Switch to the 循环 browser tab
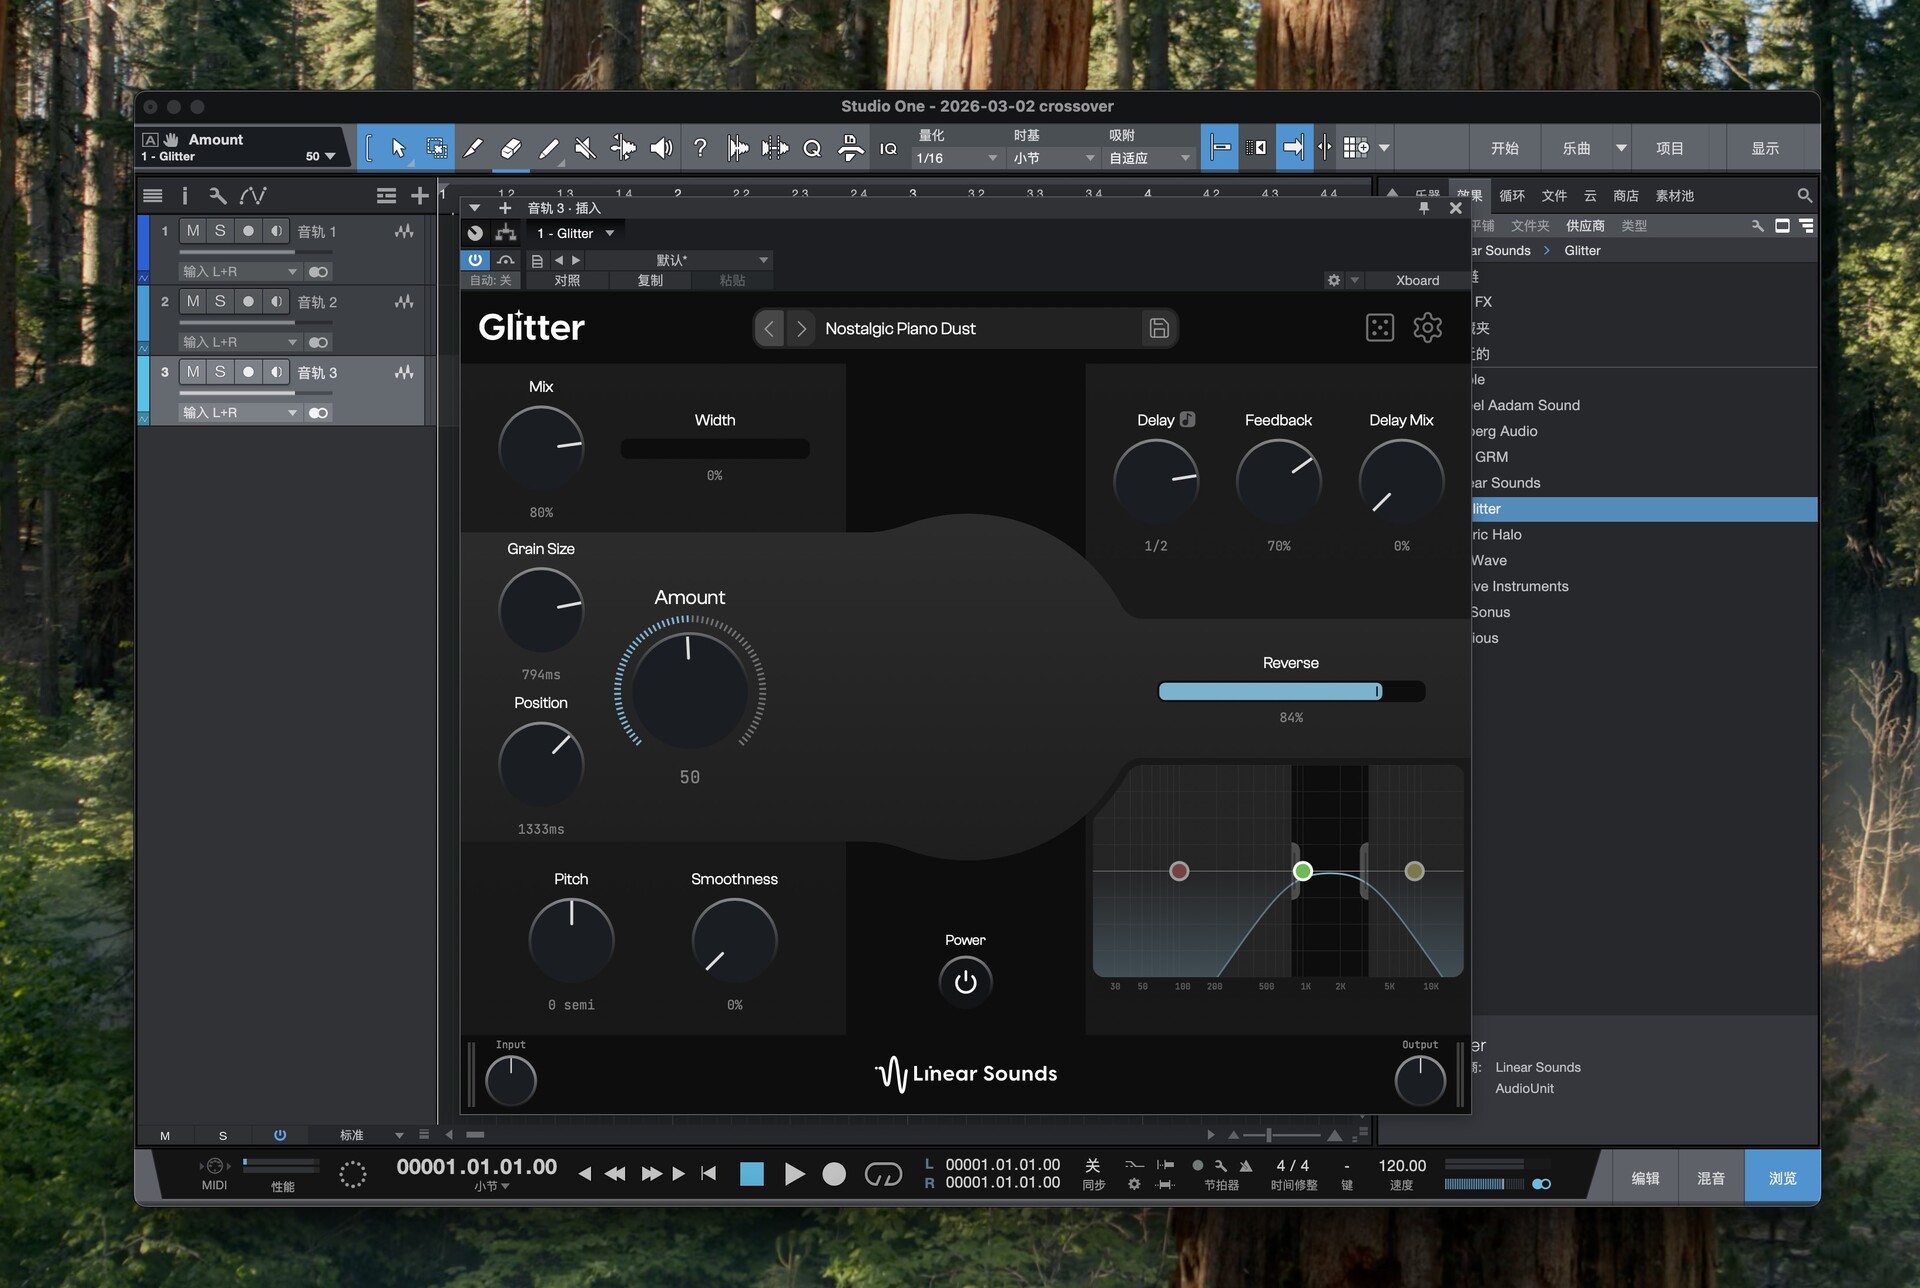Image resolution: width=1920 pixels, height=1288 pixels. point(1511,196)
